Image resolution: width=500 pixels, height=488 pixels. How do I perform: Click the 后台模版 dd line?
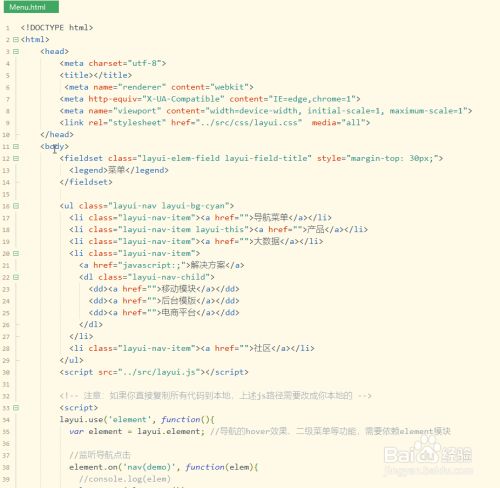(x=164, y=301)
